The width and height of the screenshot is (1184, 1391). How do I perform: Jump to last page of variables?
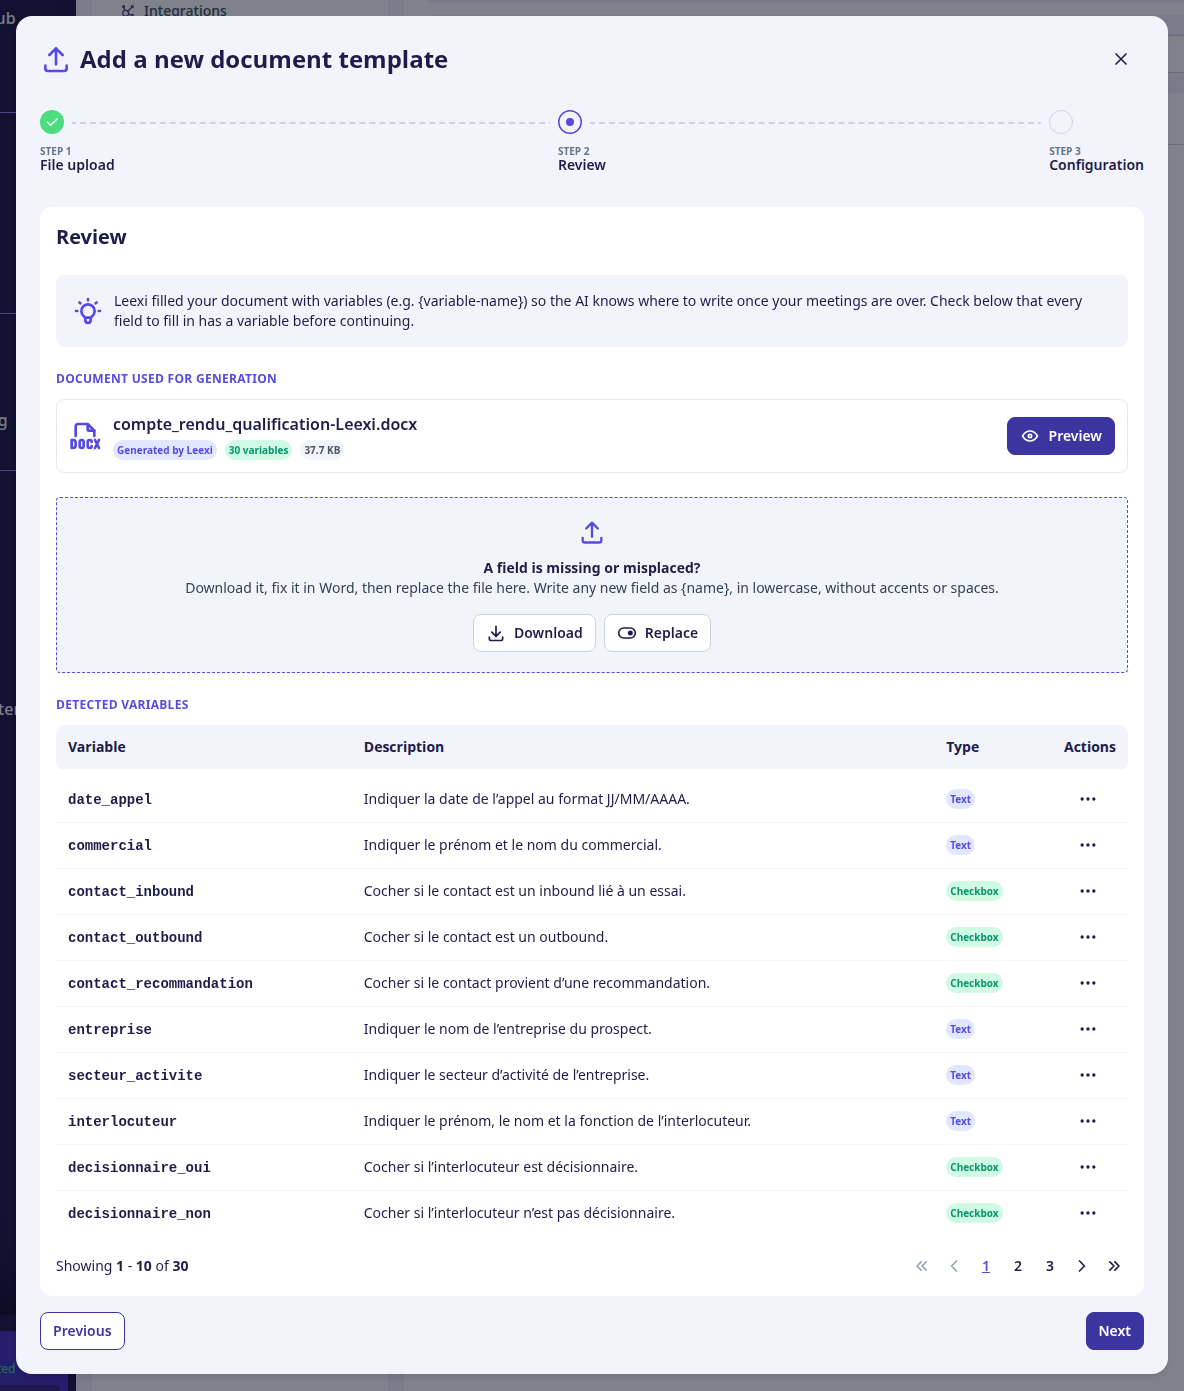pyautogui.click(x=1114, y=1266)
